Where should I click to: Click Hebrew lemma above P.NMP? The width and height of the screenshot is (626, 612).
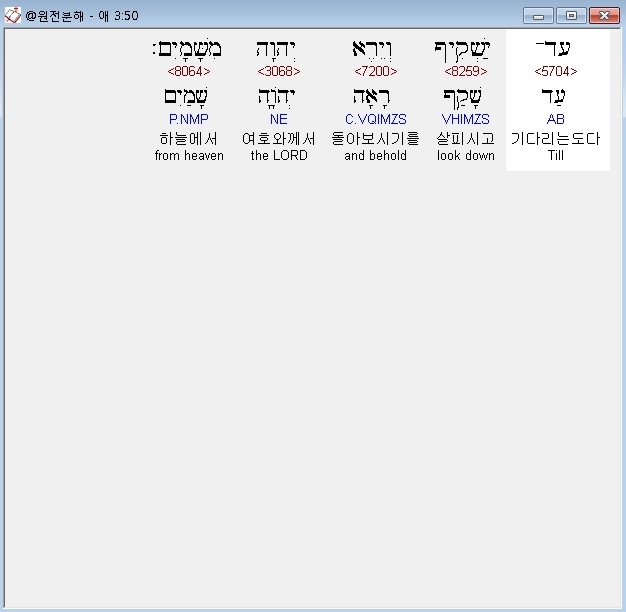186,97
